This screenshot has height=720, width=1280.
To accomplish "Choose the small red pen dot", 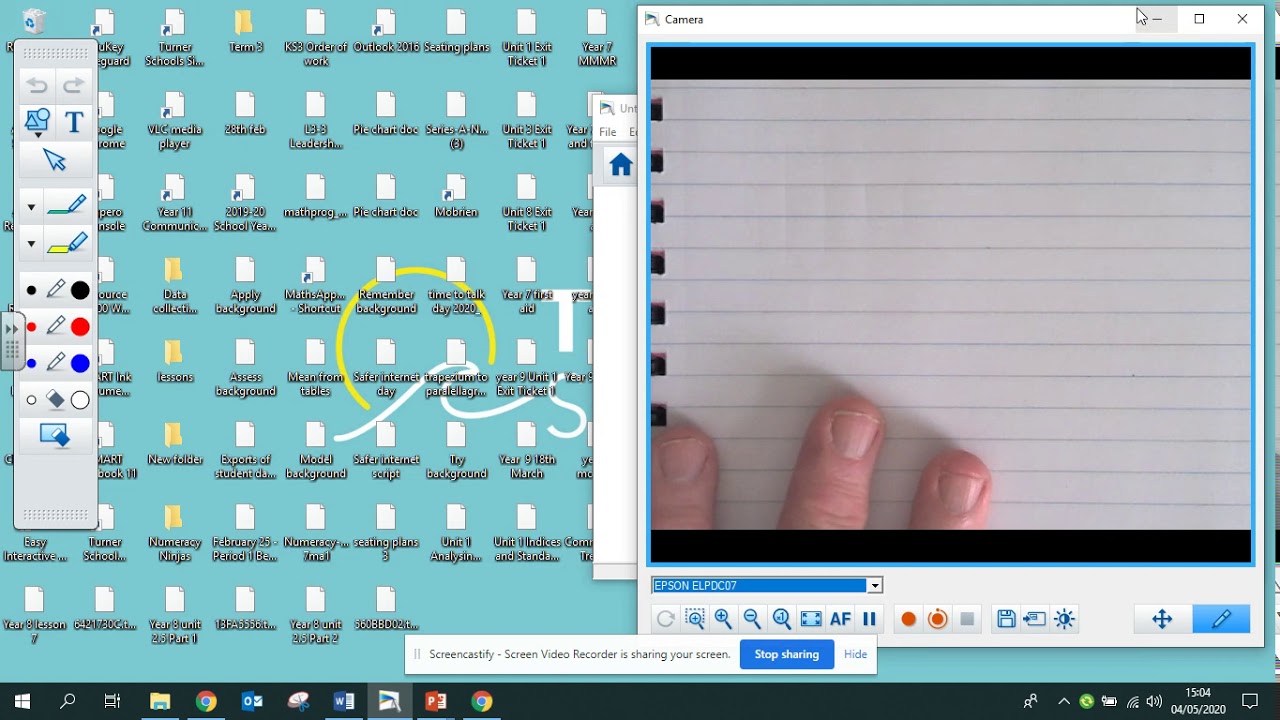I will pos(32,327).
